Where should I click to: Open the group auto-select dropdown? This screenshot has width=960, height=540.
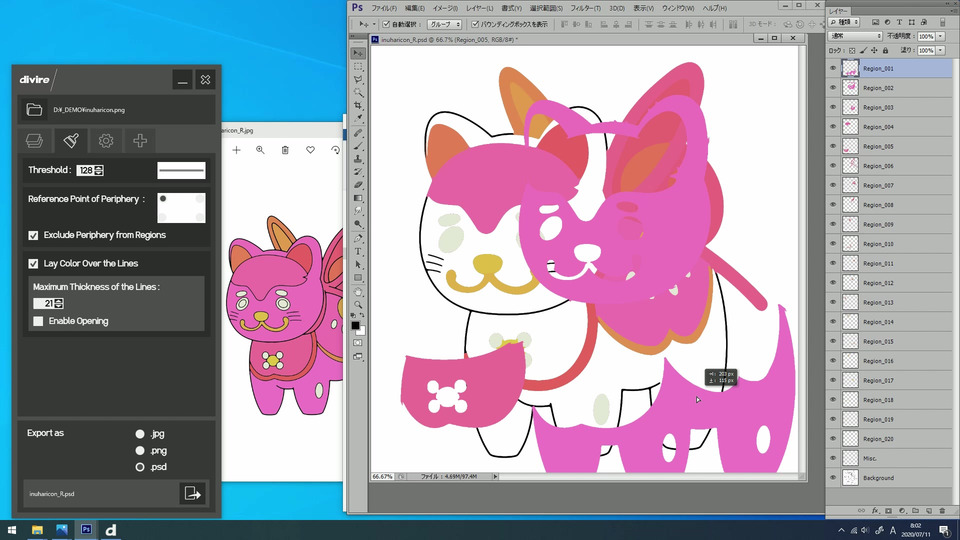pos(444,24)
